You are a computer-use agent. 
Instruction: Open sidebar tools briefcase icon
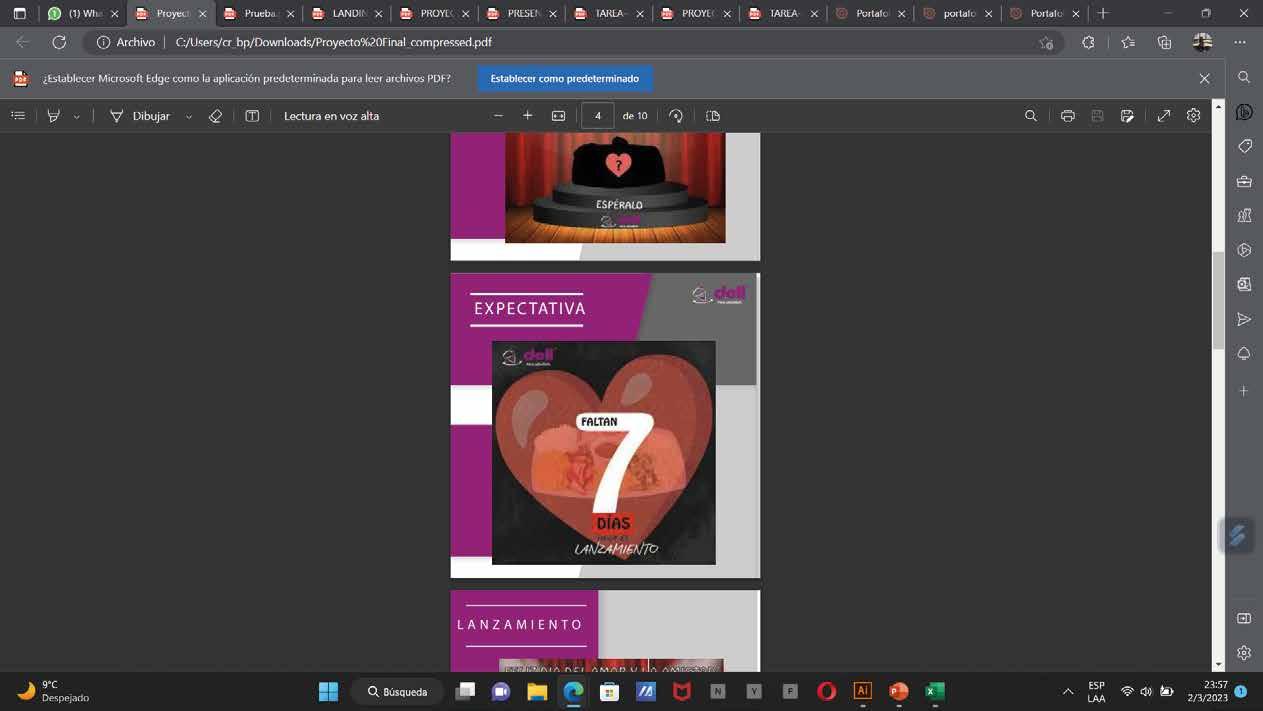click(1244, 181)
